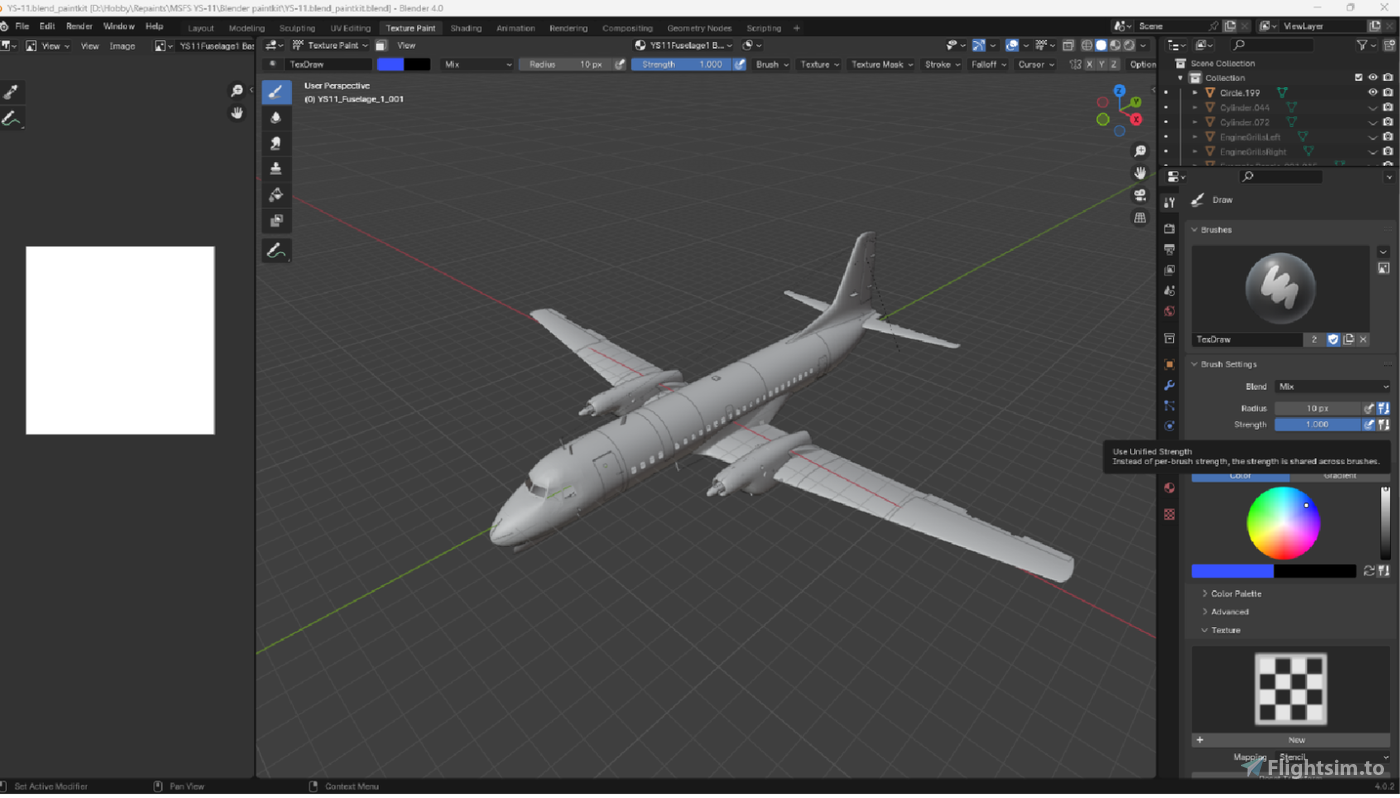
Task: Select the Smear brush tool
Action: (276, 143)
